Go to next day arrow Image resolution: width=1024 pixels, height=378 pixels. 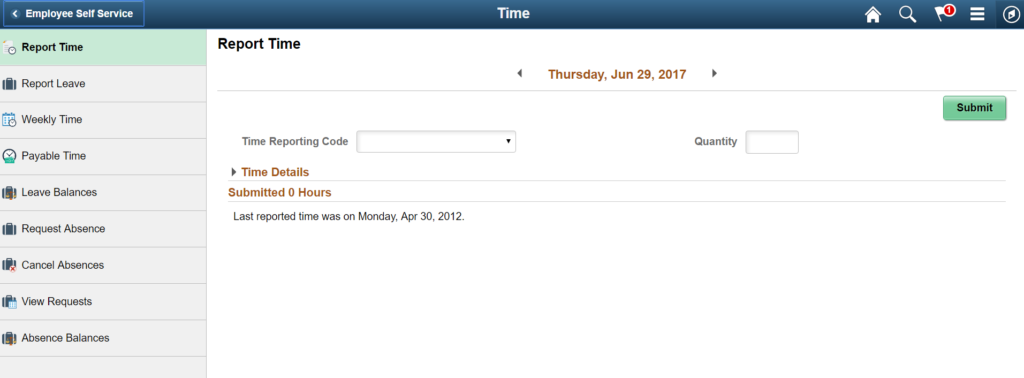point(714,73)
